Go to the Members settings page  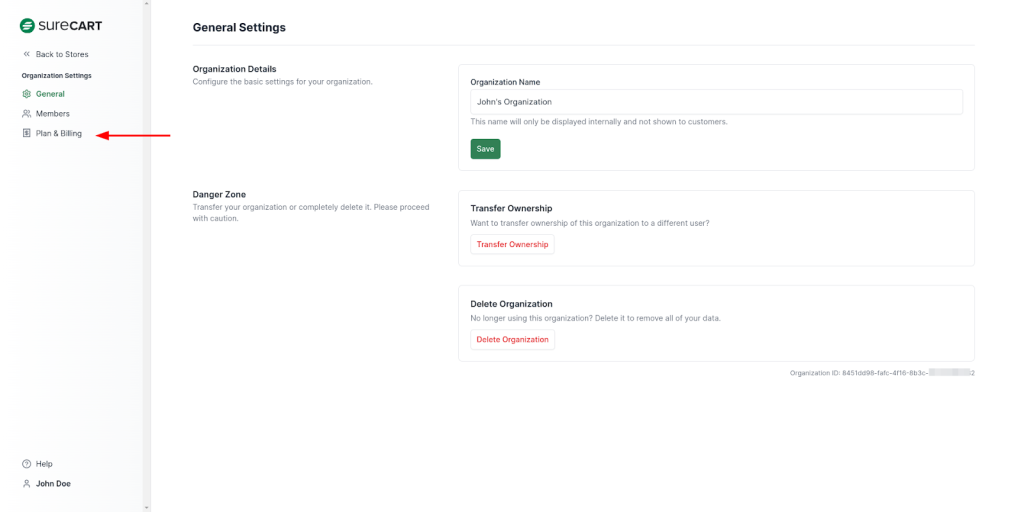(53, 114)
